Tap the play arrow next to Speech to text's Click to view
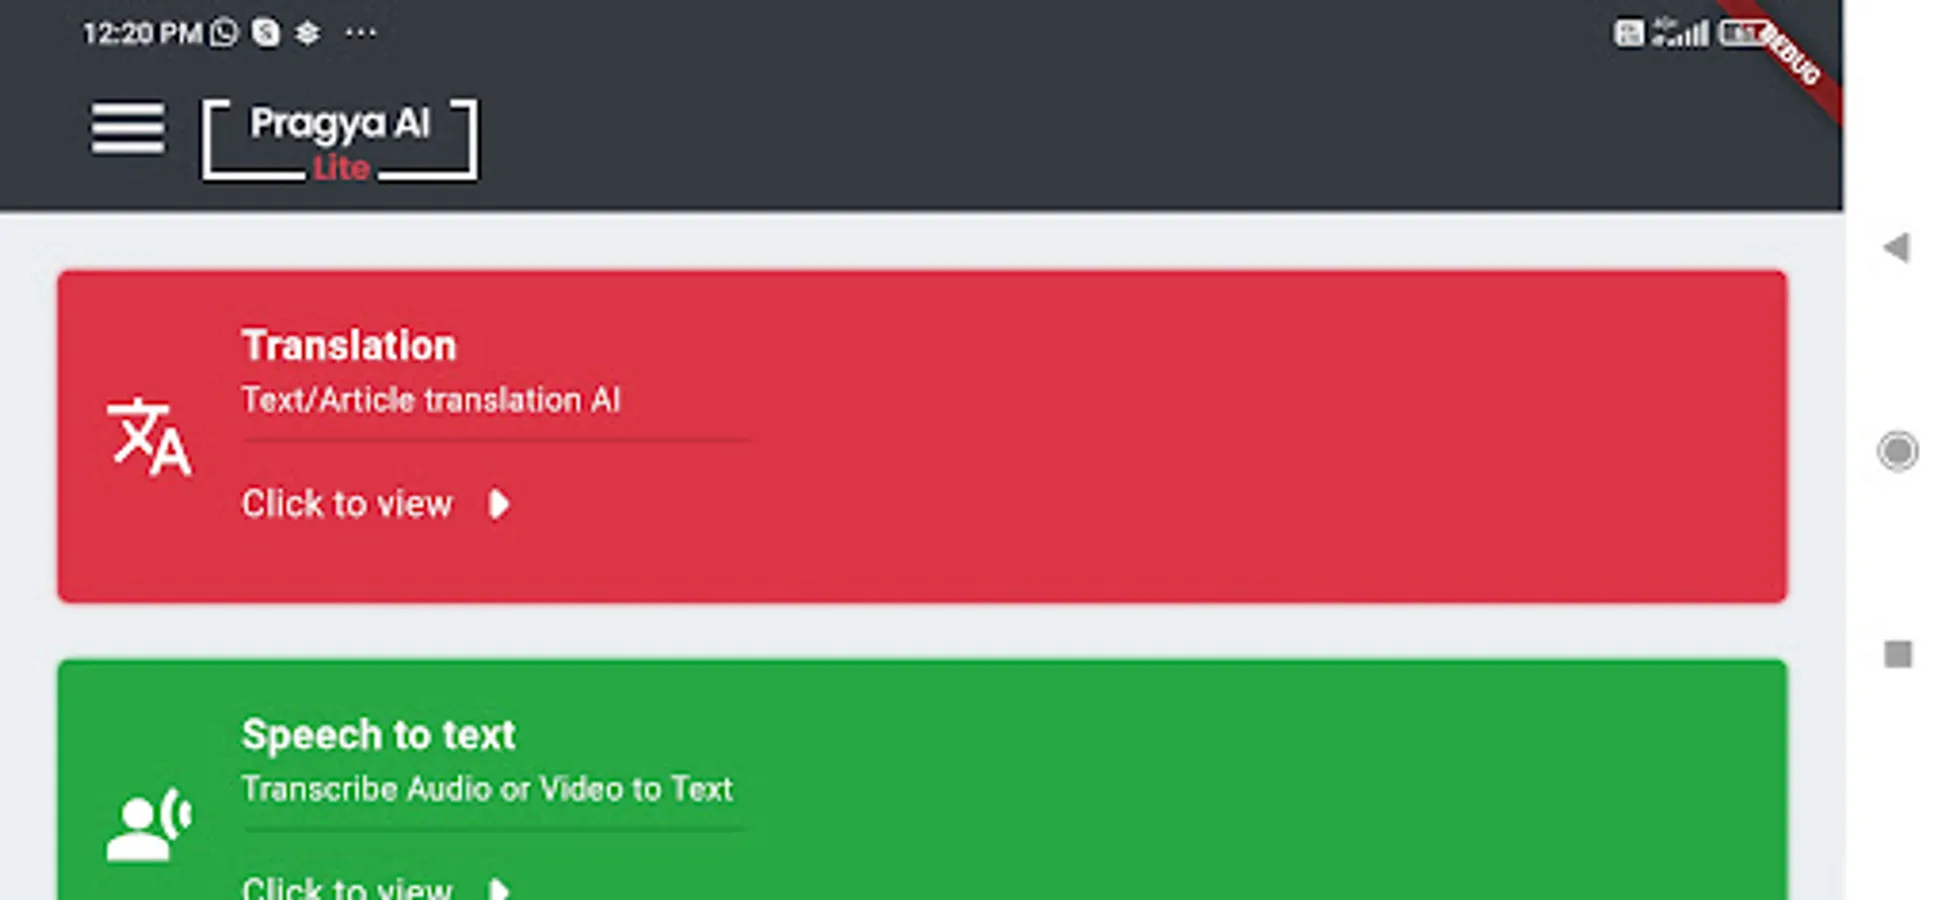 (501, 888)
